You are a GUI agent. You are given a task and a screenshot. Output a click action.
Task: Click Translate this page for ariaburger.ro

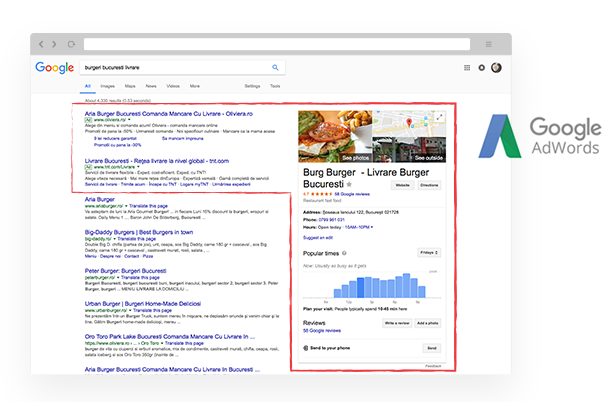click(148, 206)
